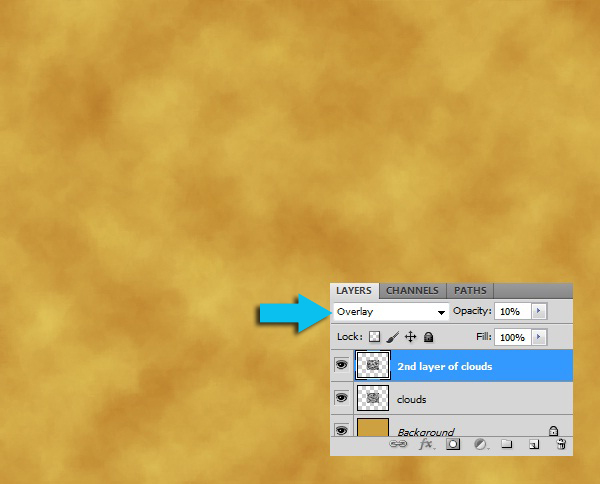Add a layer mask
This screenshot has width=600, height=484.
pos(452,444)
